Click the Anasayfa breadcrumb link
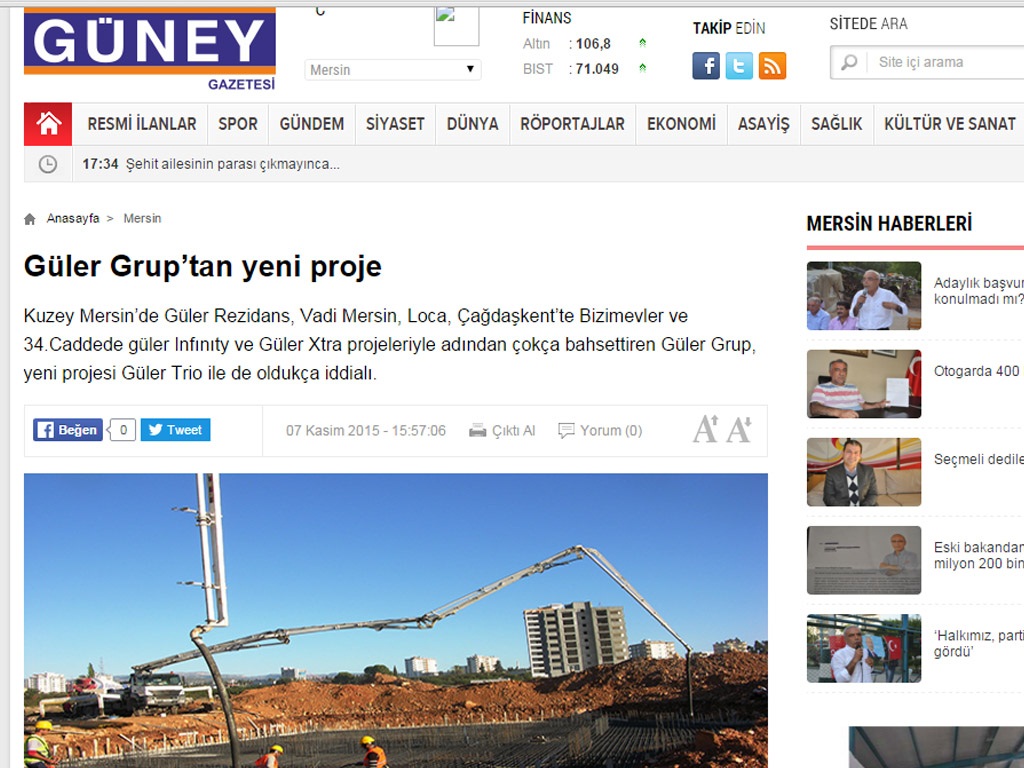This screenshot has height=768, width=1024. coord(73,219)
